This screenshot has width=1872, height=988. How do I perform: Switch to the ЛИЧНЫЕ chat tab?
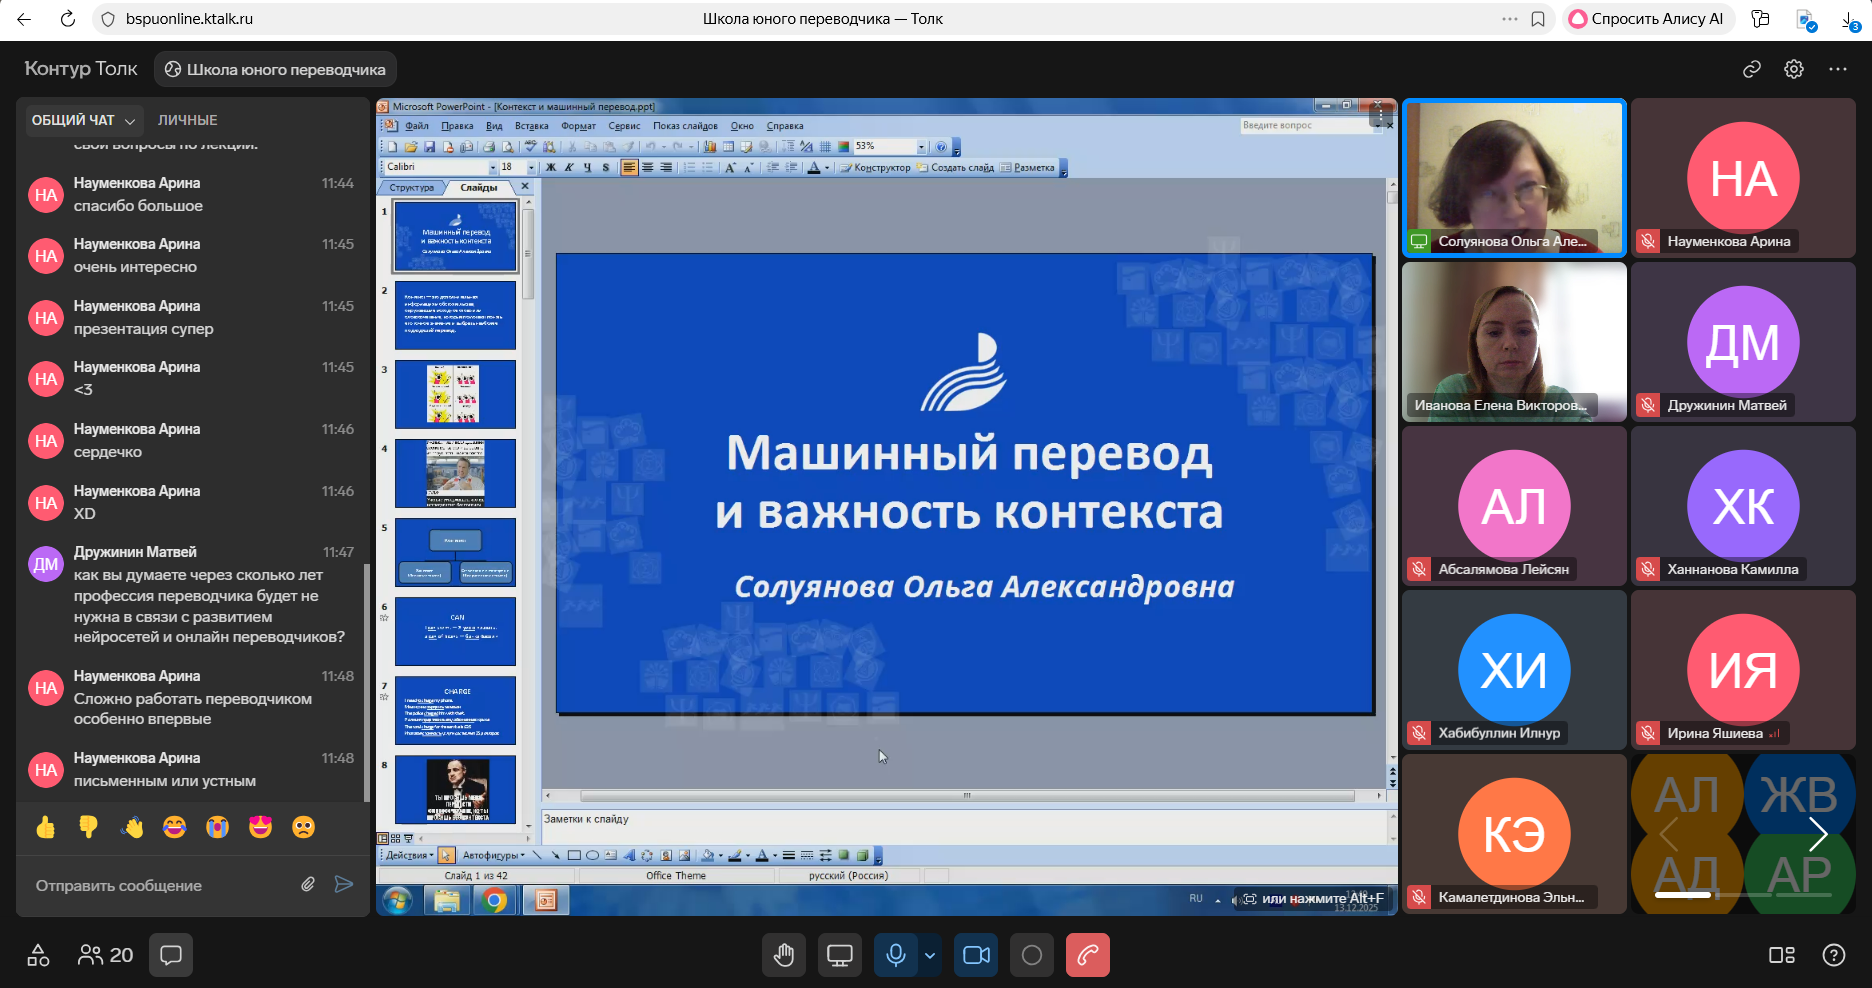click(187, 120)
